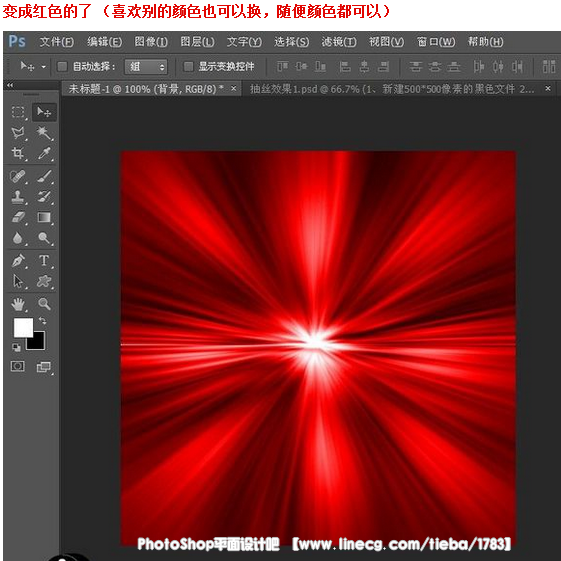Open the 文字(Y) menu
561x561 pixels.
(244, 42)
